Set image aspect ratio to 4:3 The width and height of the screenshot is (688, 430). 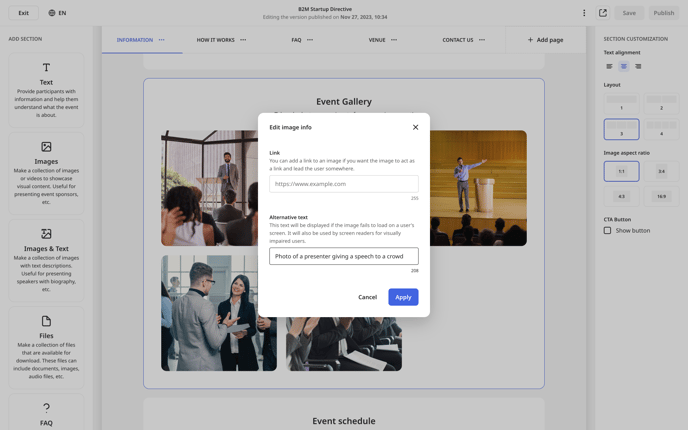(621, 196)
